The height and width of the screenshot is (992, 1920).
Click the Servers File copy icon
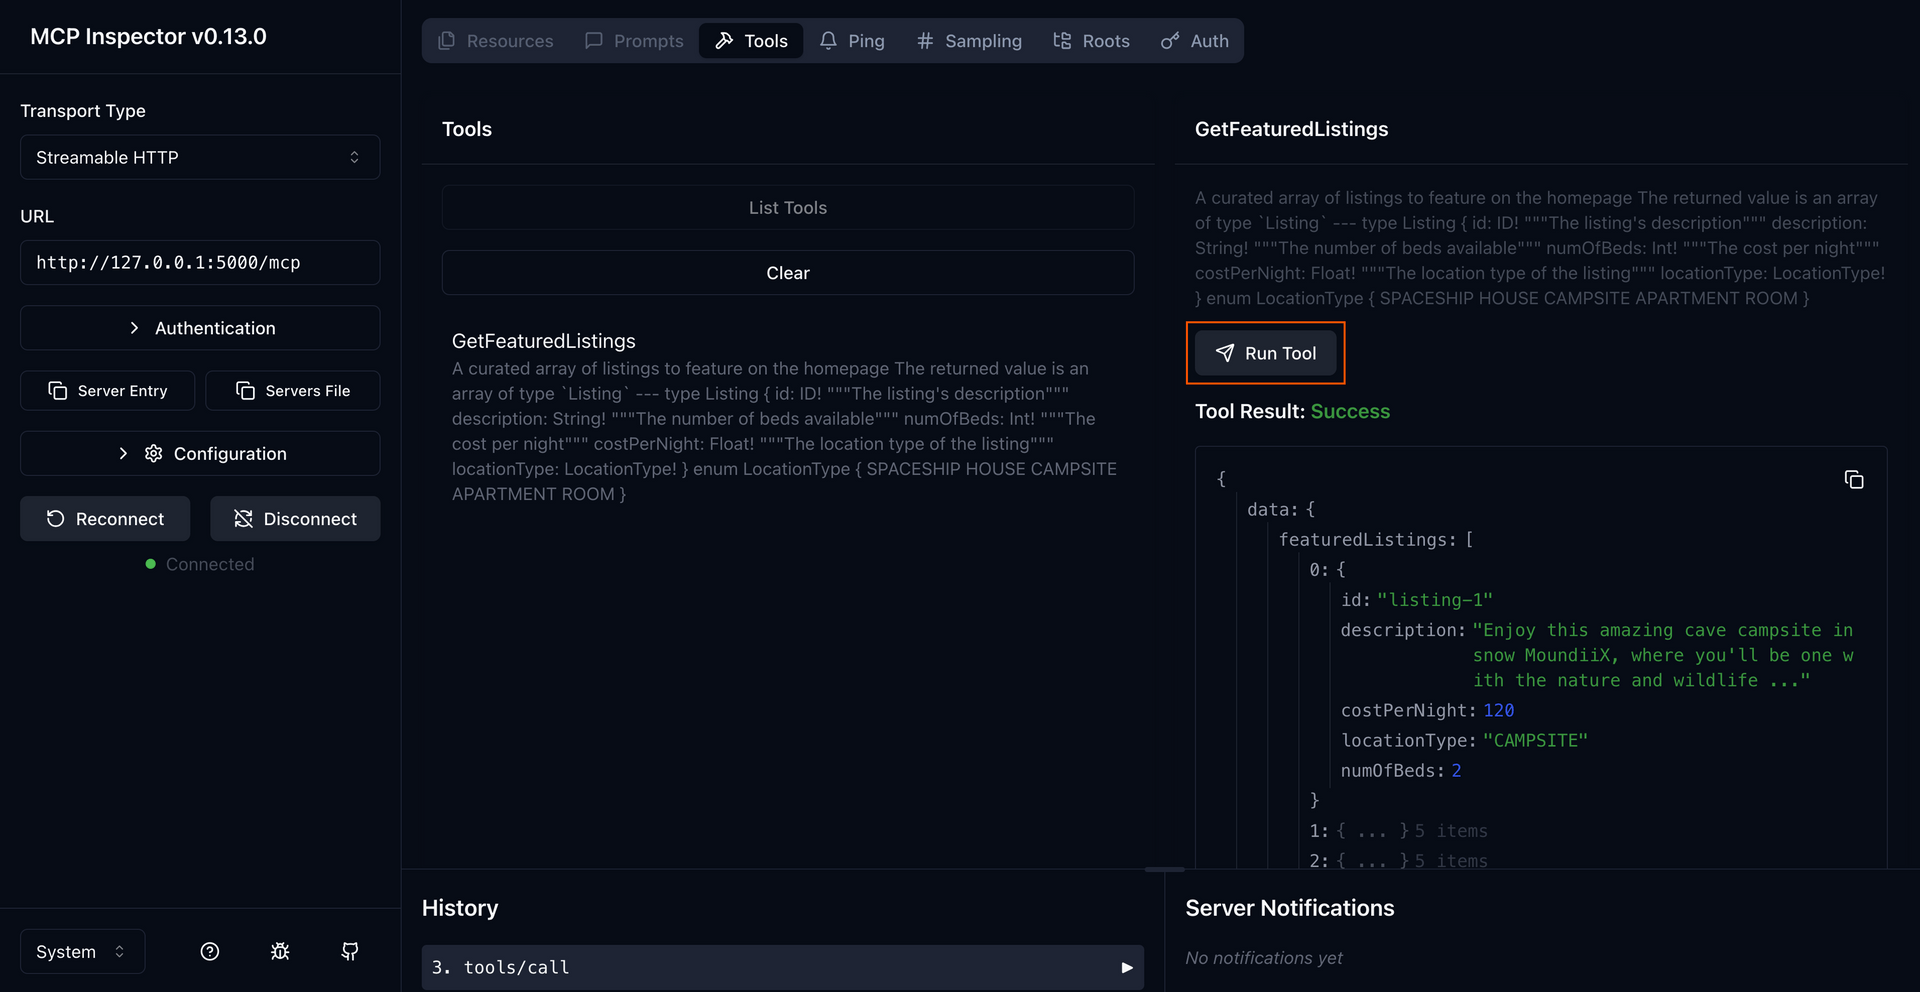[244, 390]
